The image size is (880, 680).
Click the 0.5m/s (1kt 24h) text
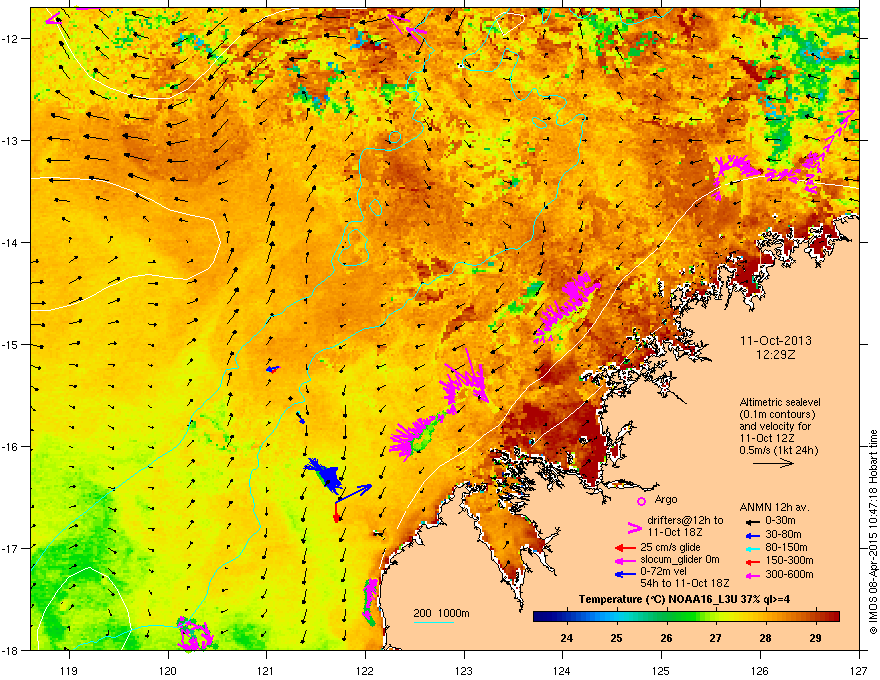(778, 450)
